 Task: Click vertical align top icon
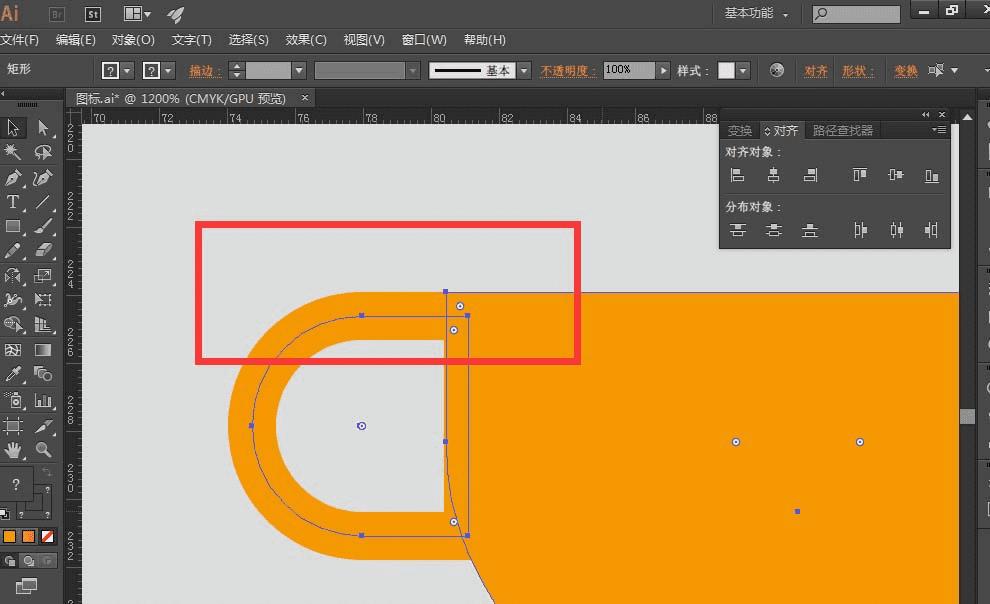[859, 176]
